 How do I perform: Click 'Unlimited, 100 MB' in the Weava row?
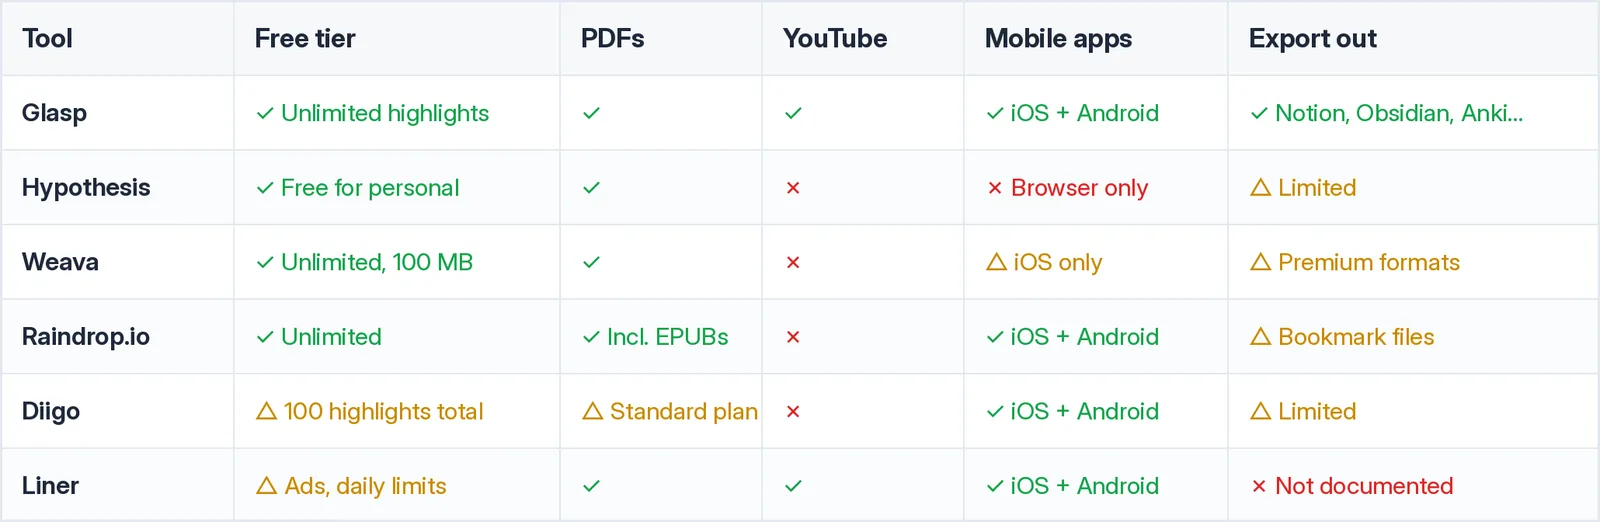point(377,262)
